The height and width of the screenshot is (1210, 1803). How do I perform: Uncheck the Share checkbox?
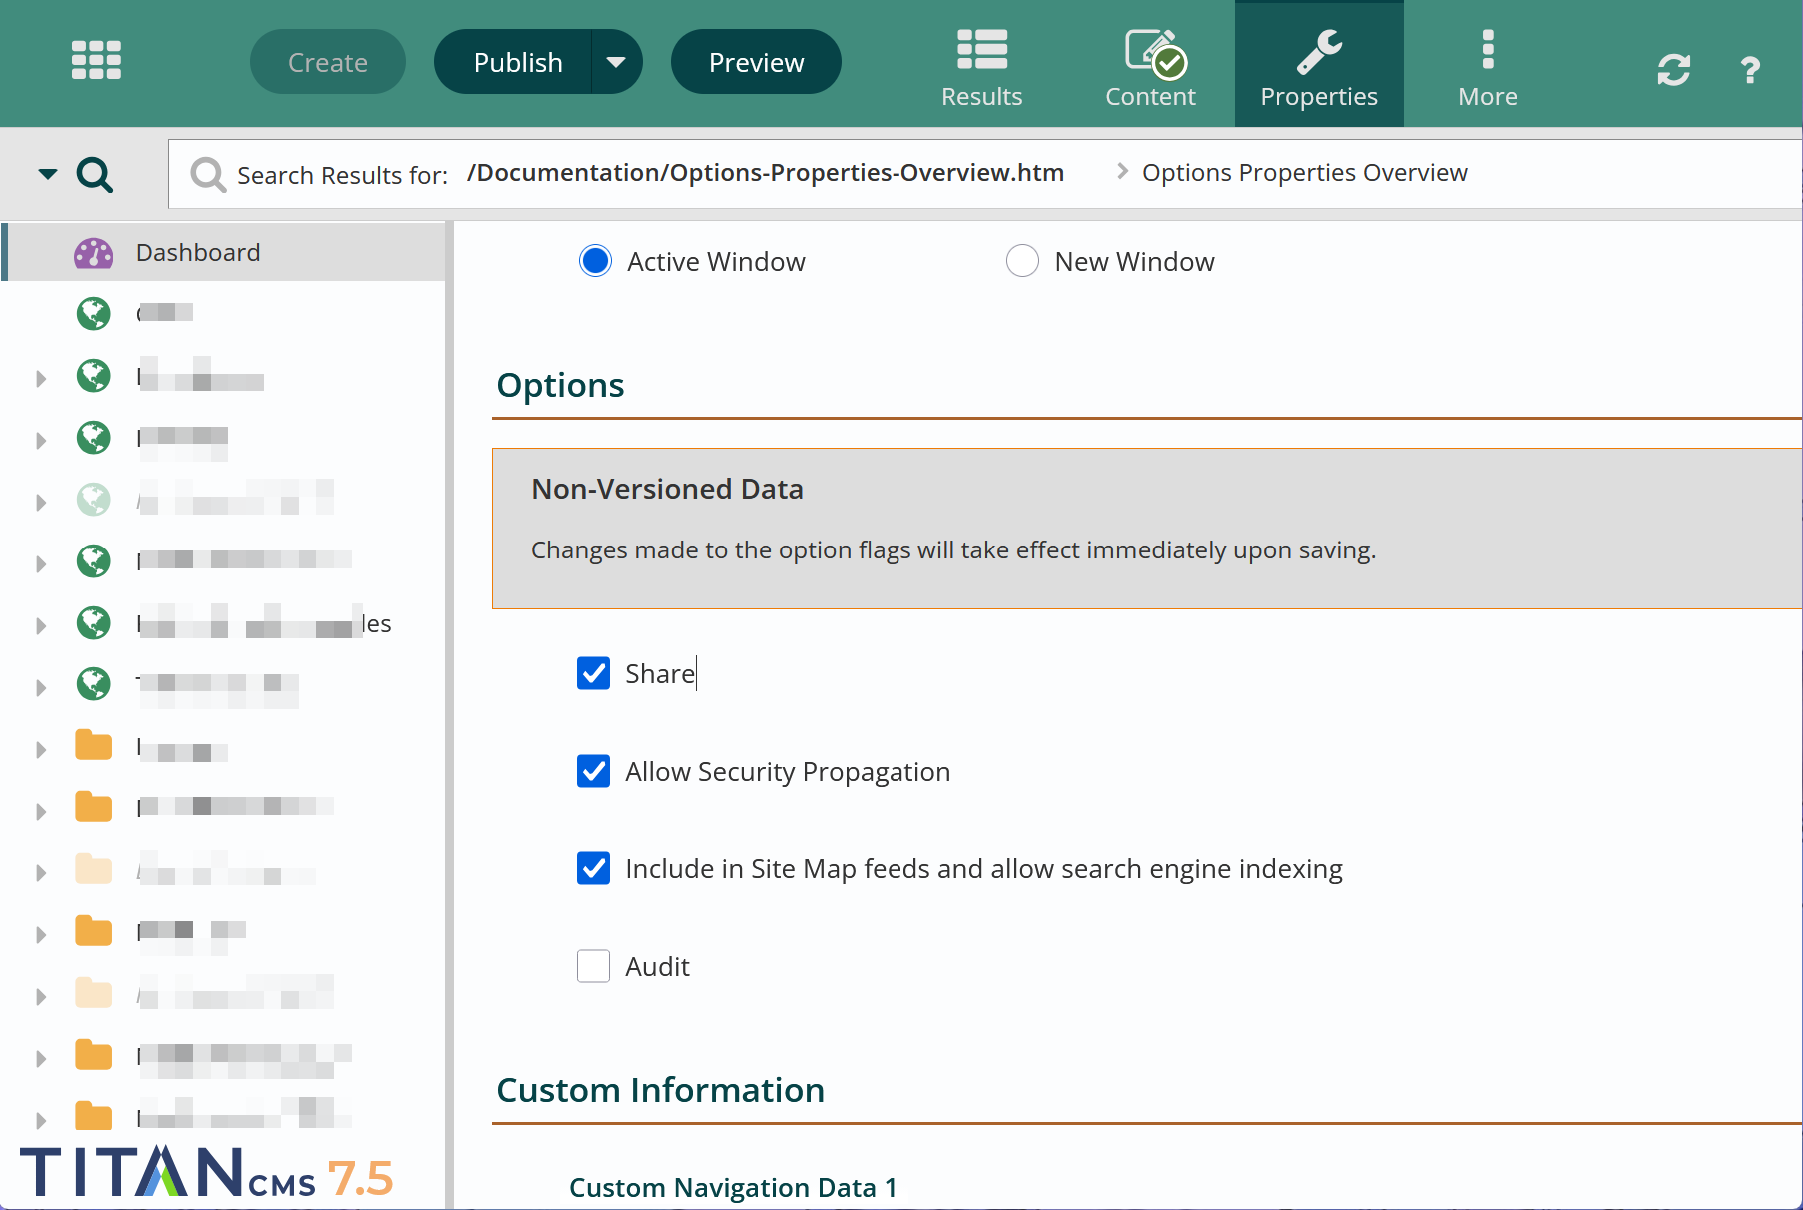tap(593, 673)
